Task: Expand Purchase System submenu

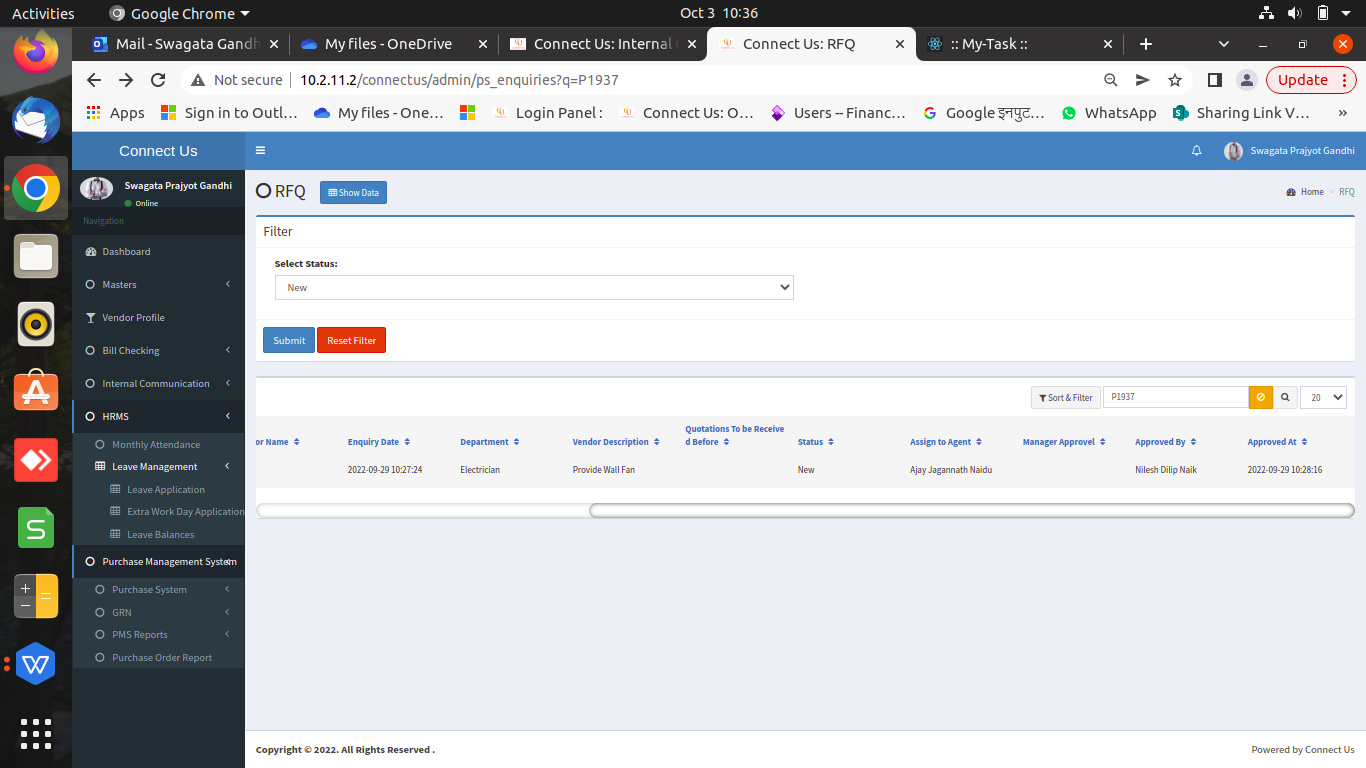Action: (158, 590)
